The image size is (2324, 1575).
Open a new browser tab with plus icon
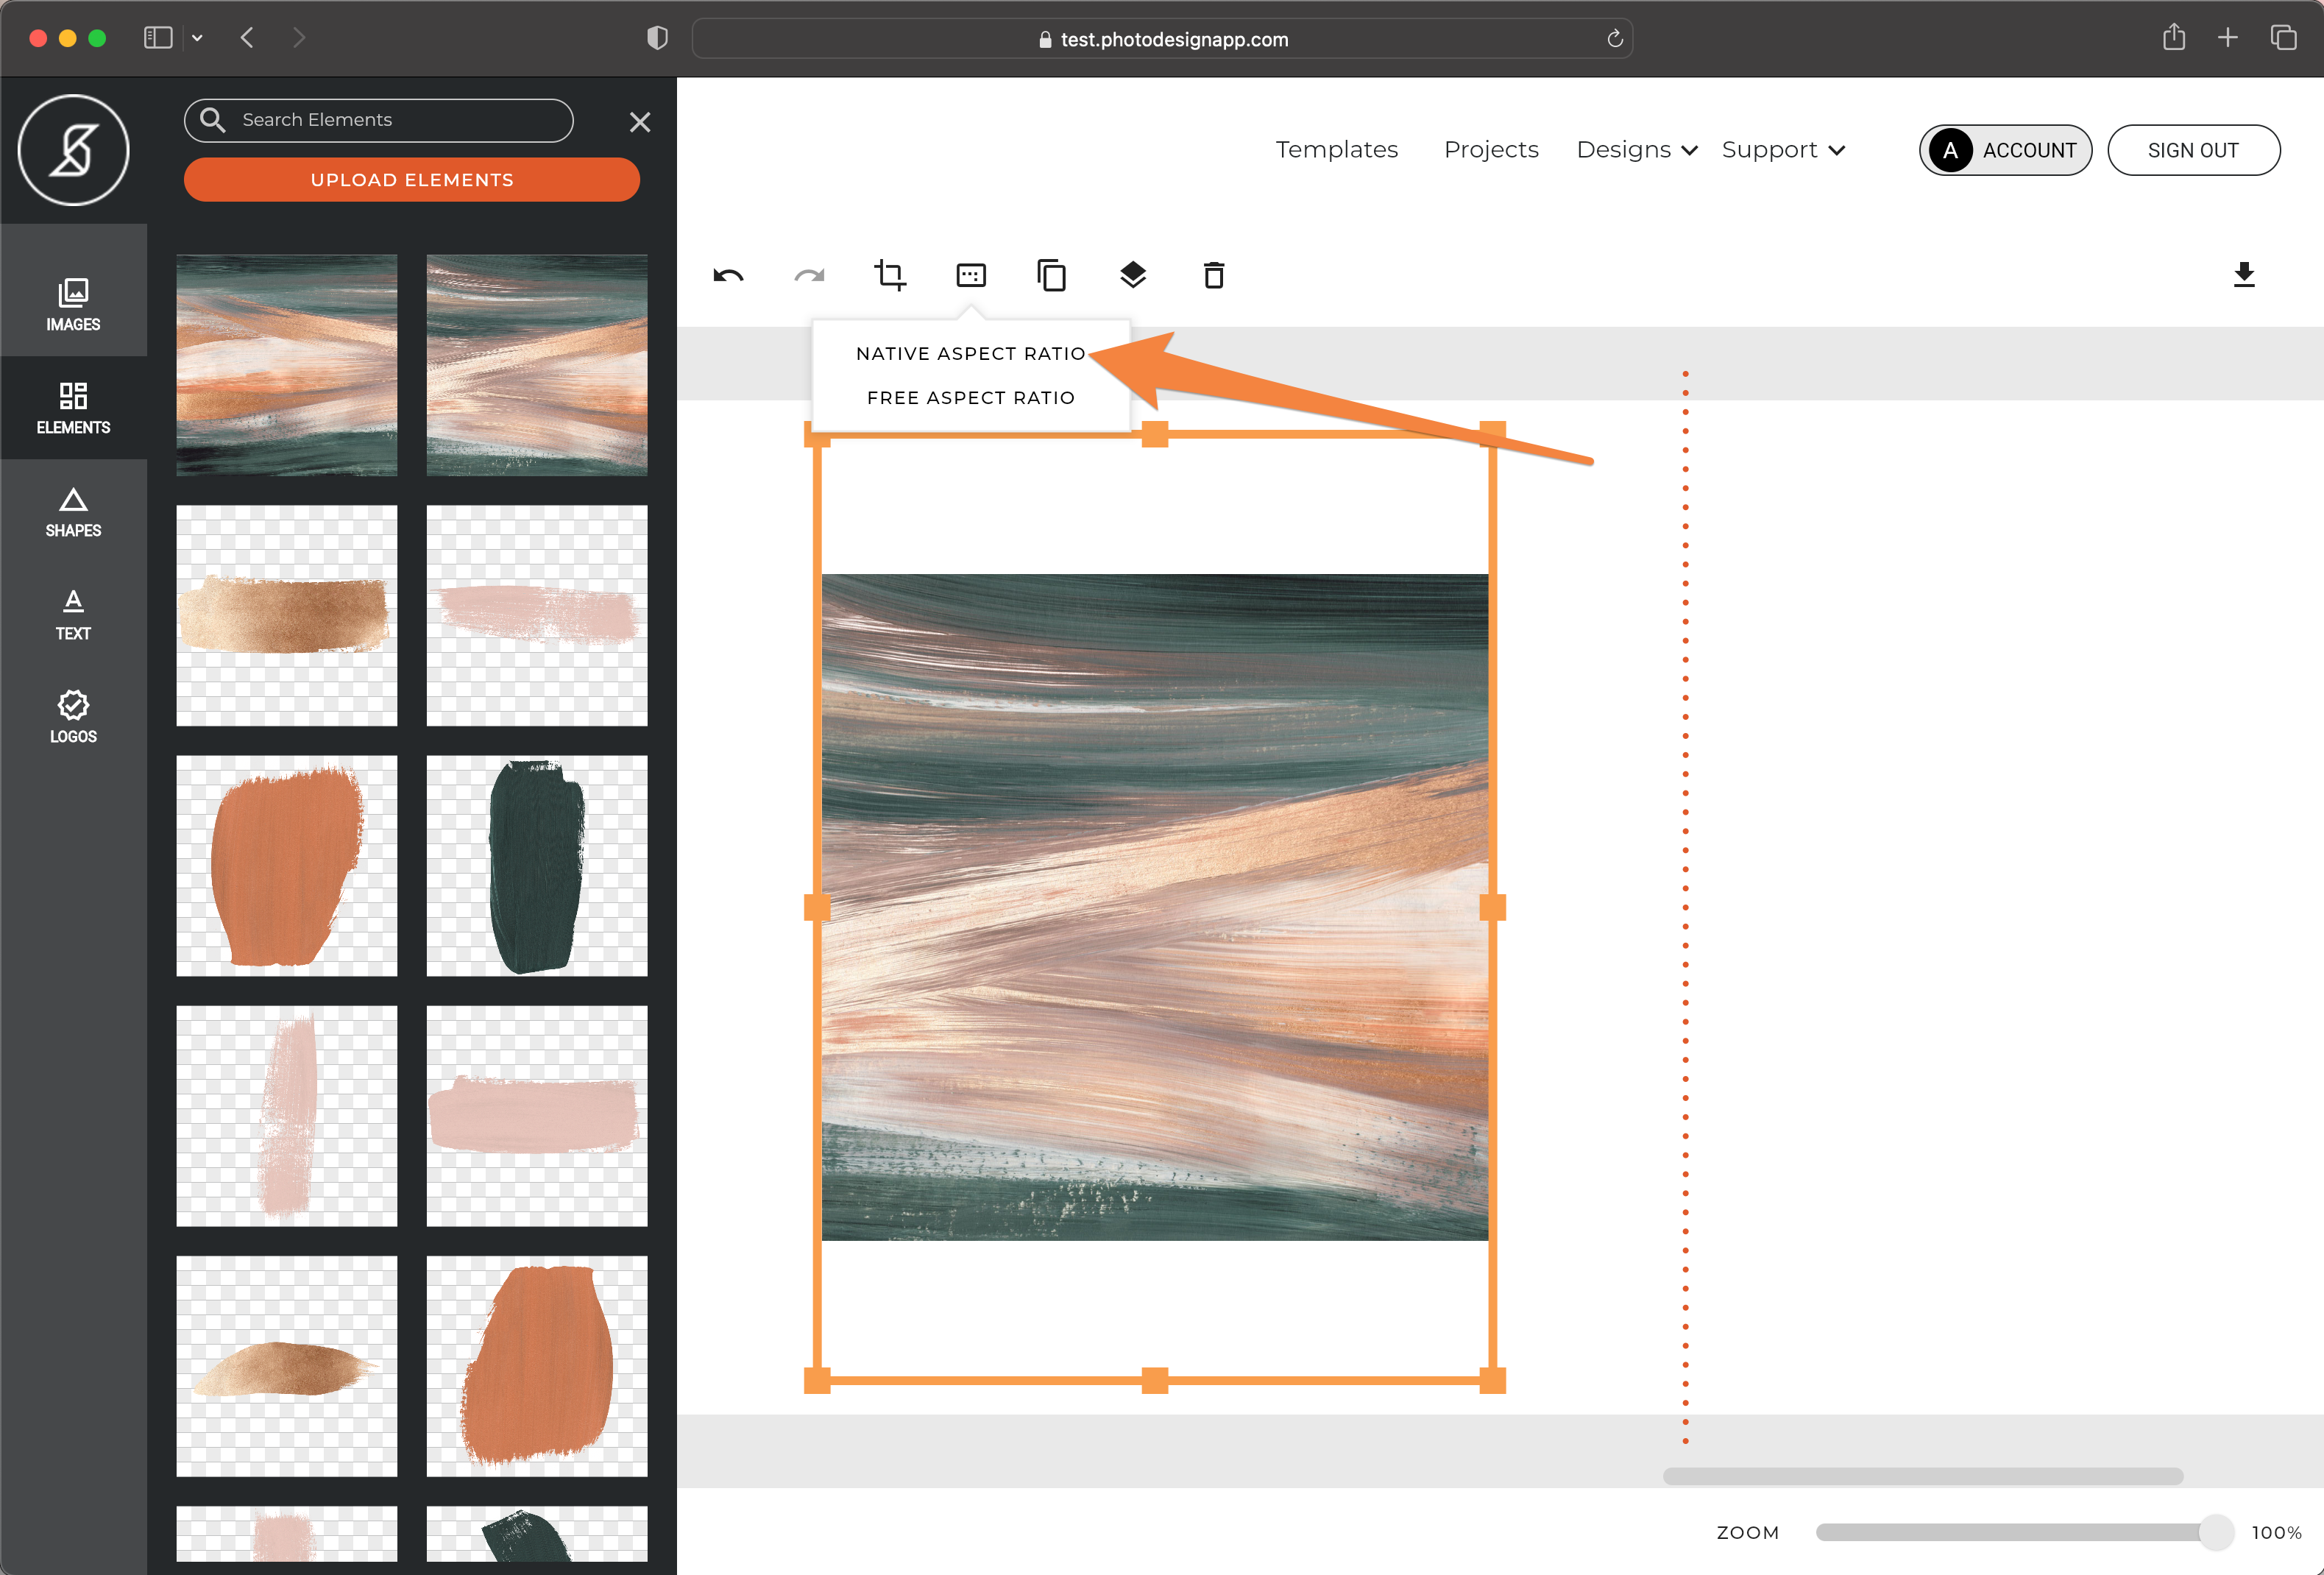[x=2228, y=38]
